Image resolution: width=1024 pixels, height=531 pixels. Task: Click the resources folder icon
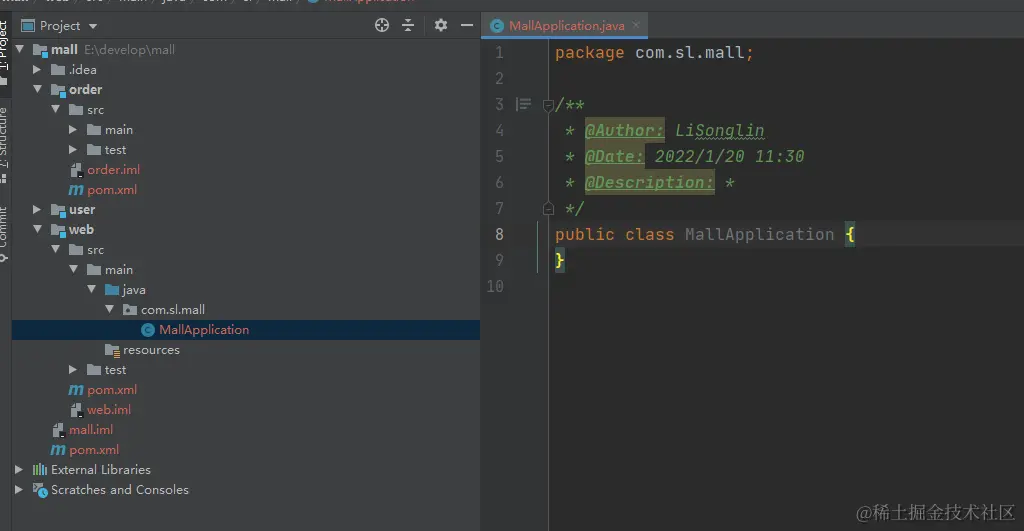[x=112, y=350]
